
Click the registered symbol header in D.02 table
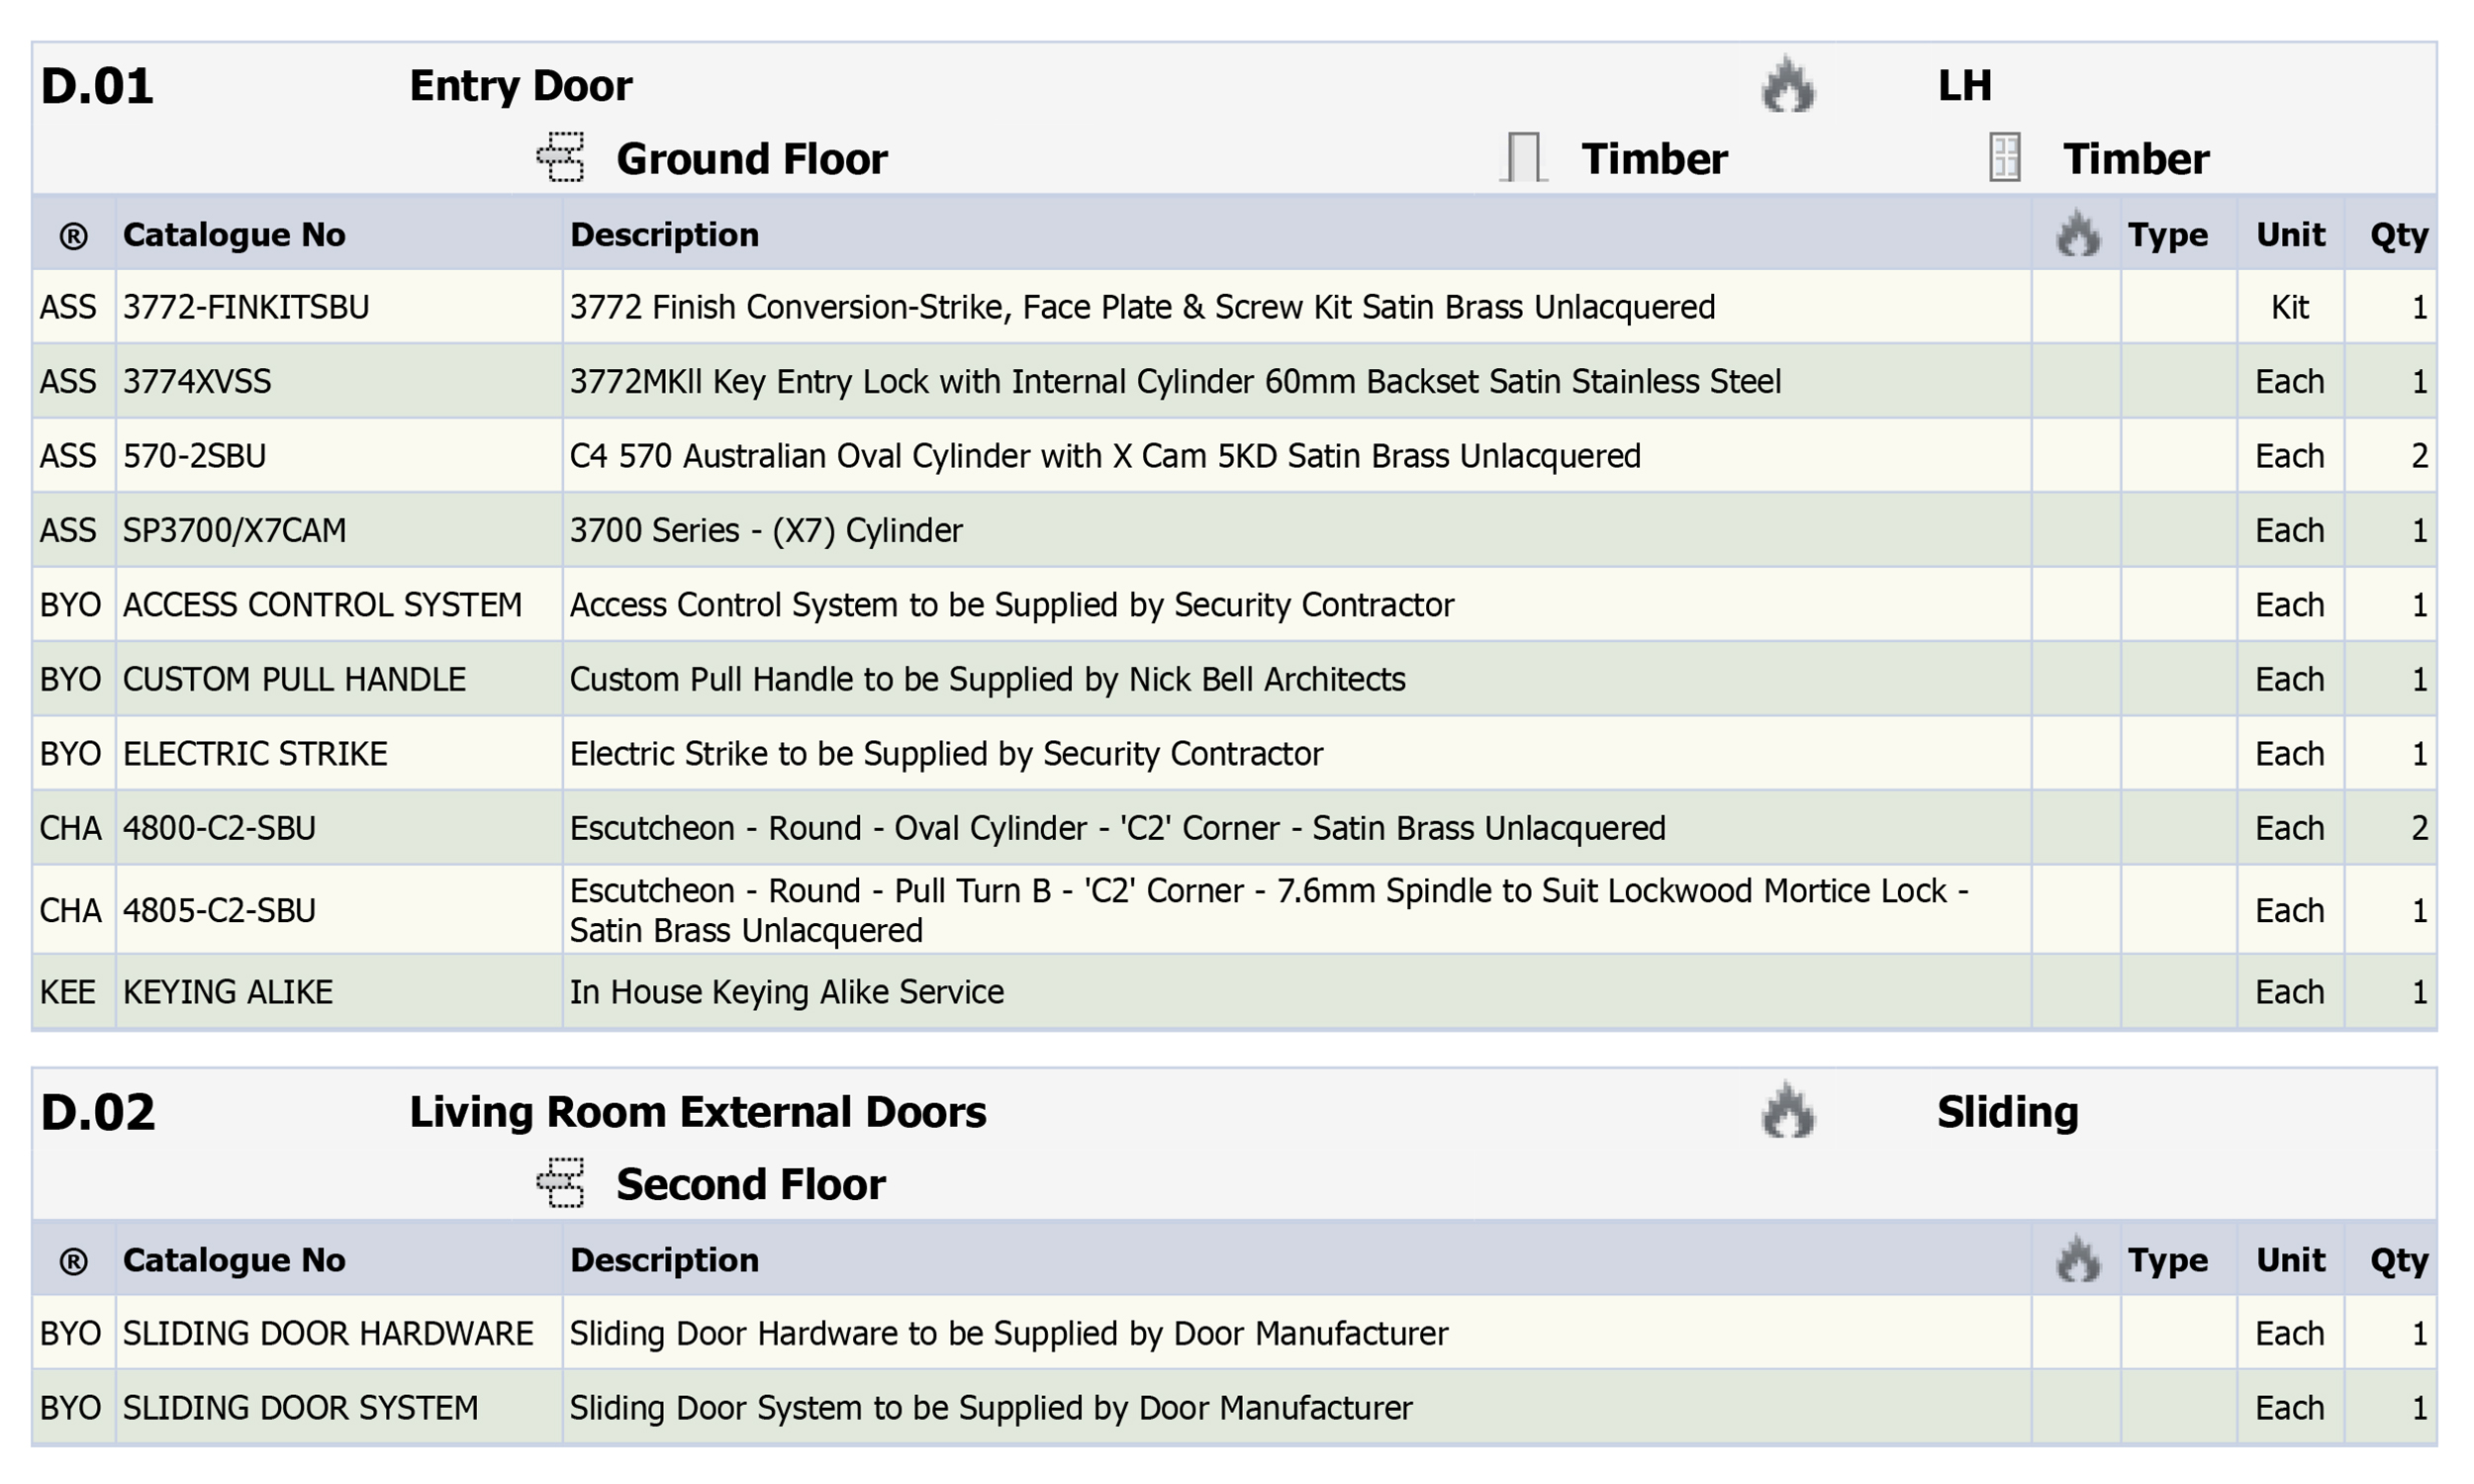[x=74, y=1261]
